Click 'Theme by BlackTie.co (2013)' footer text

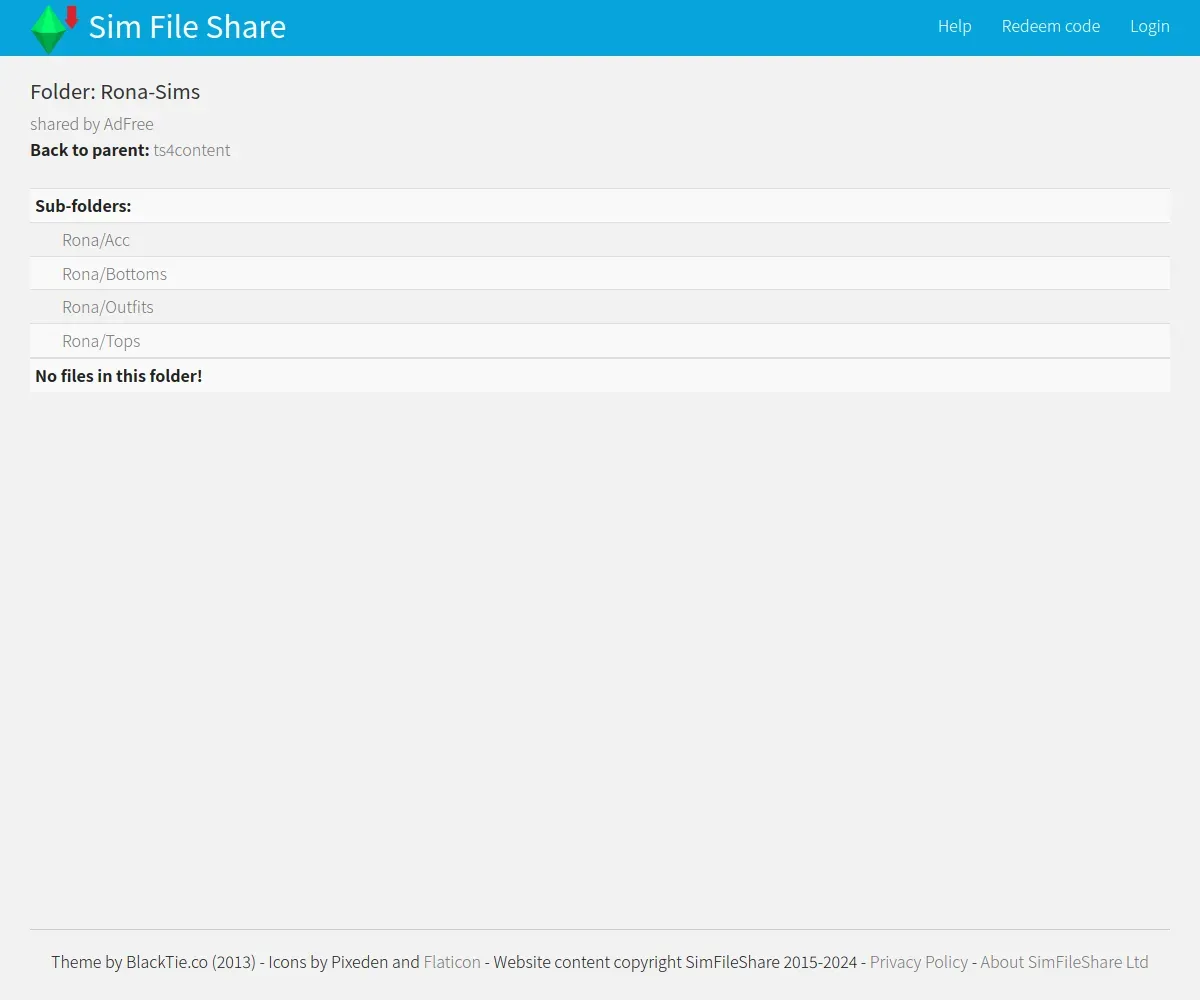point(153,962)
